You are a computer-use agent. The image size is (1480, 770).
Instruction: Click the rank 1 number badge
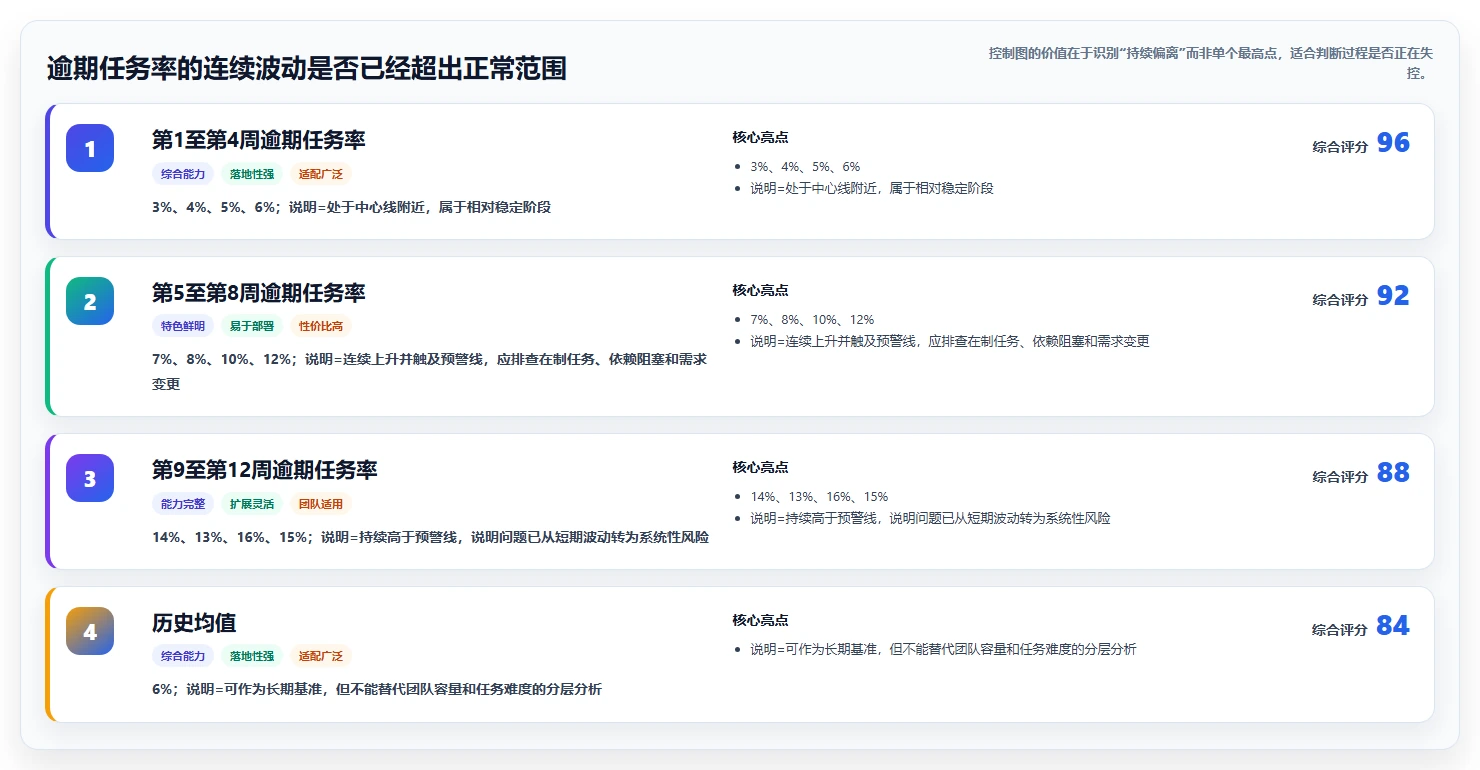(90, 148)
